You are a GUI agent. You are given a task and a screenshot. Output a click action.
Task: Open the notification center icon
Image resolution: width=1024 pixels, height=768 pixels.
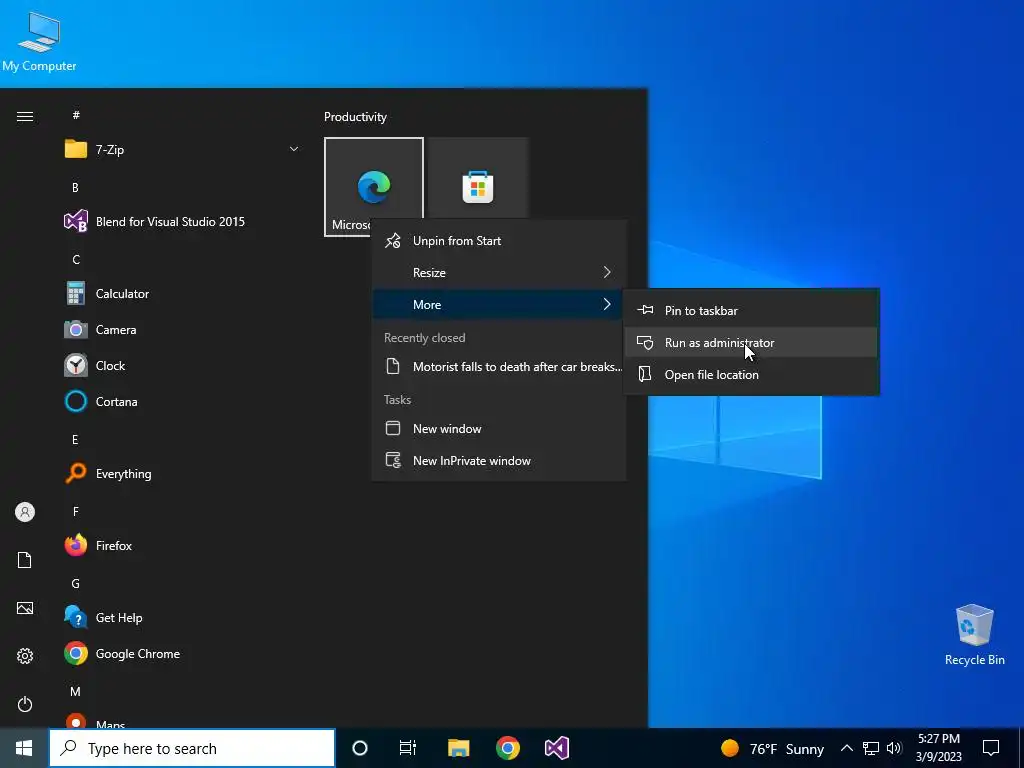(x=991, y=748)
